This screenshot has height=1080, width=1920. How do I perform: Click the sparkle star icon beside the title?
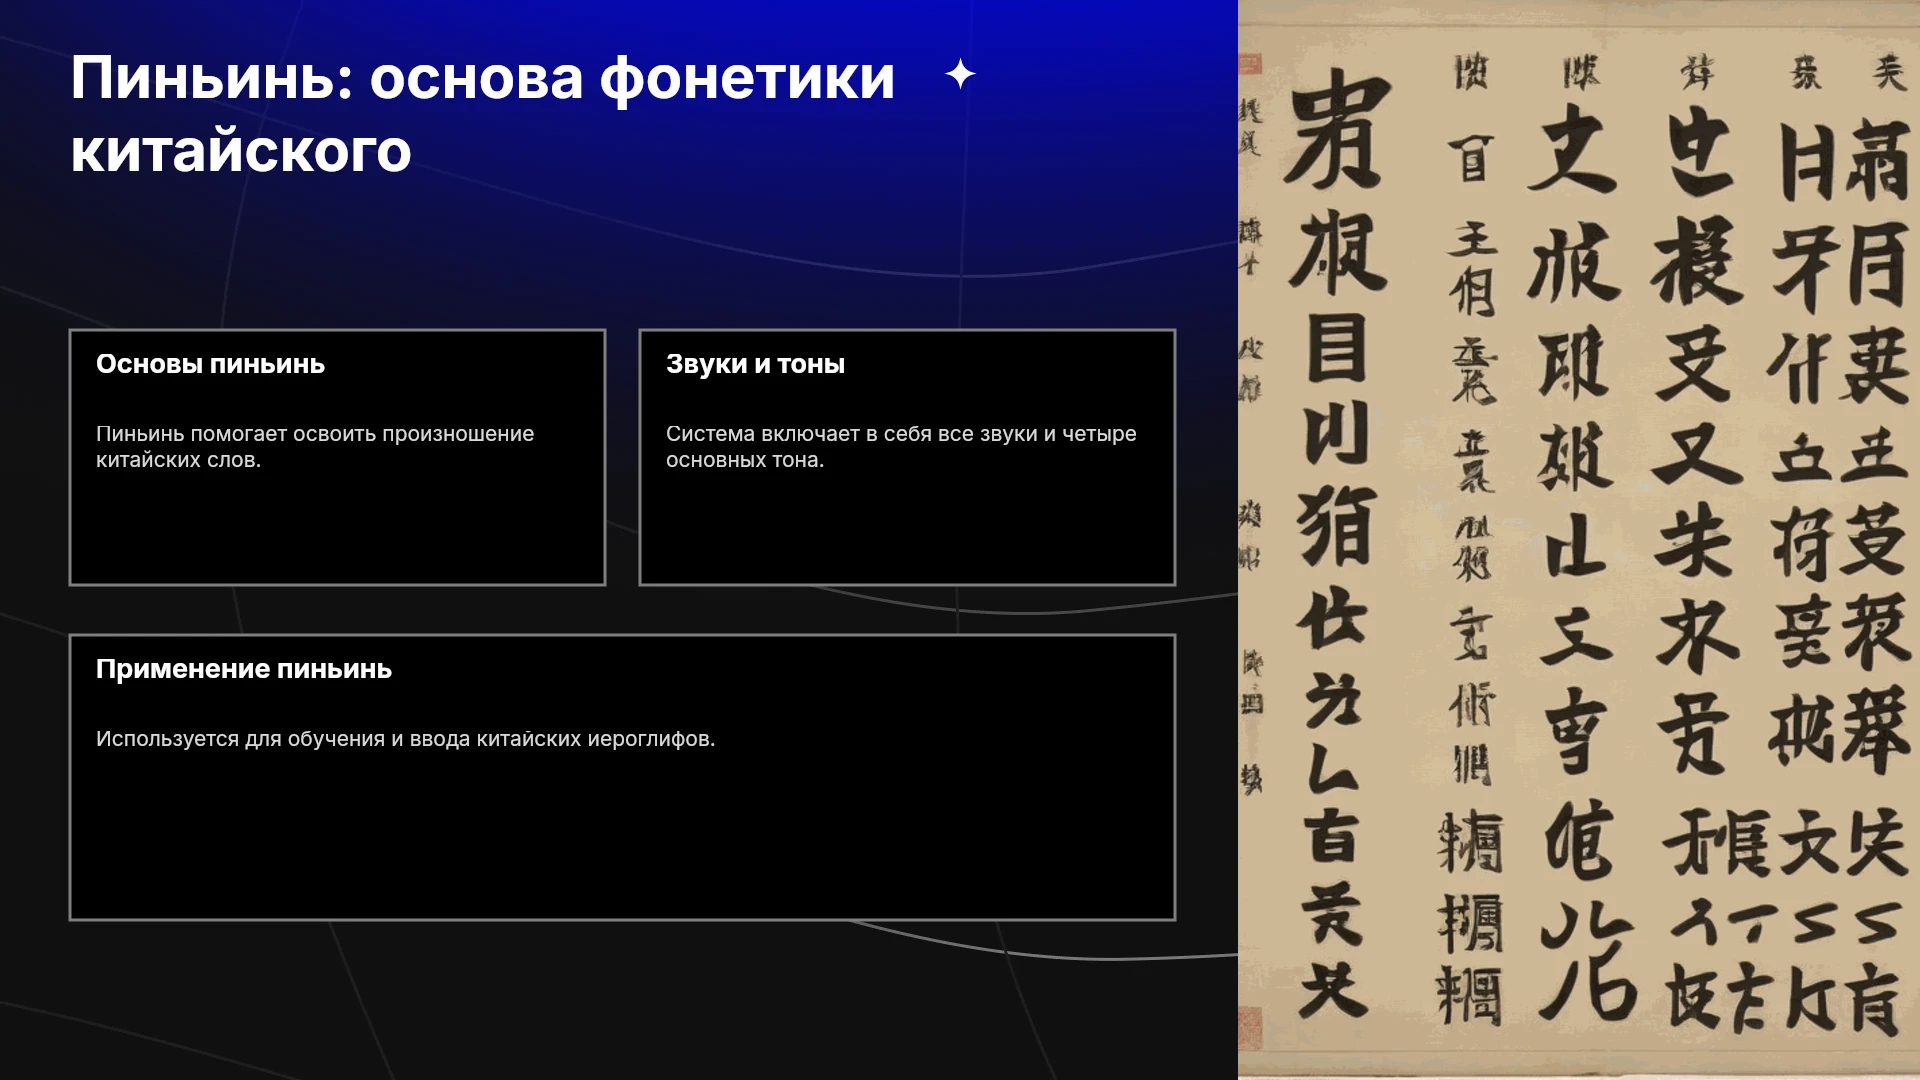tap(960, 74)
